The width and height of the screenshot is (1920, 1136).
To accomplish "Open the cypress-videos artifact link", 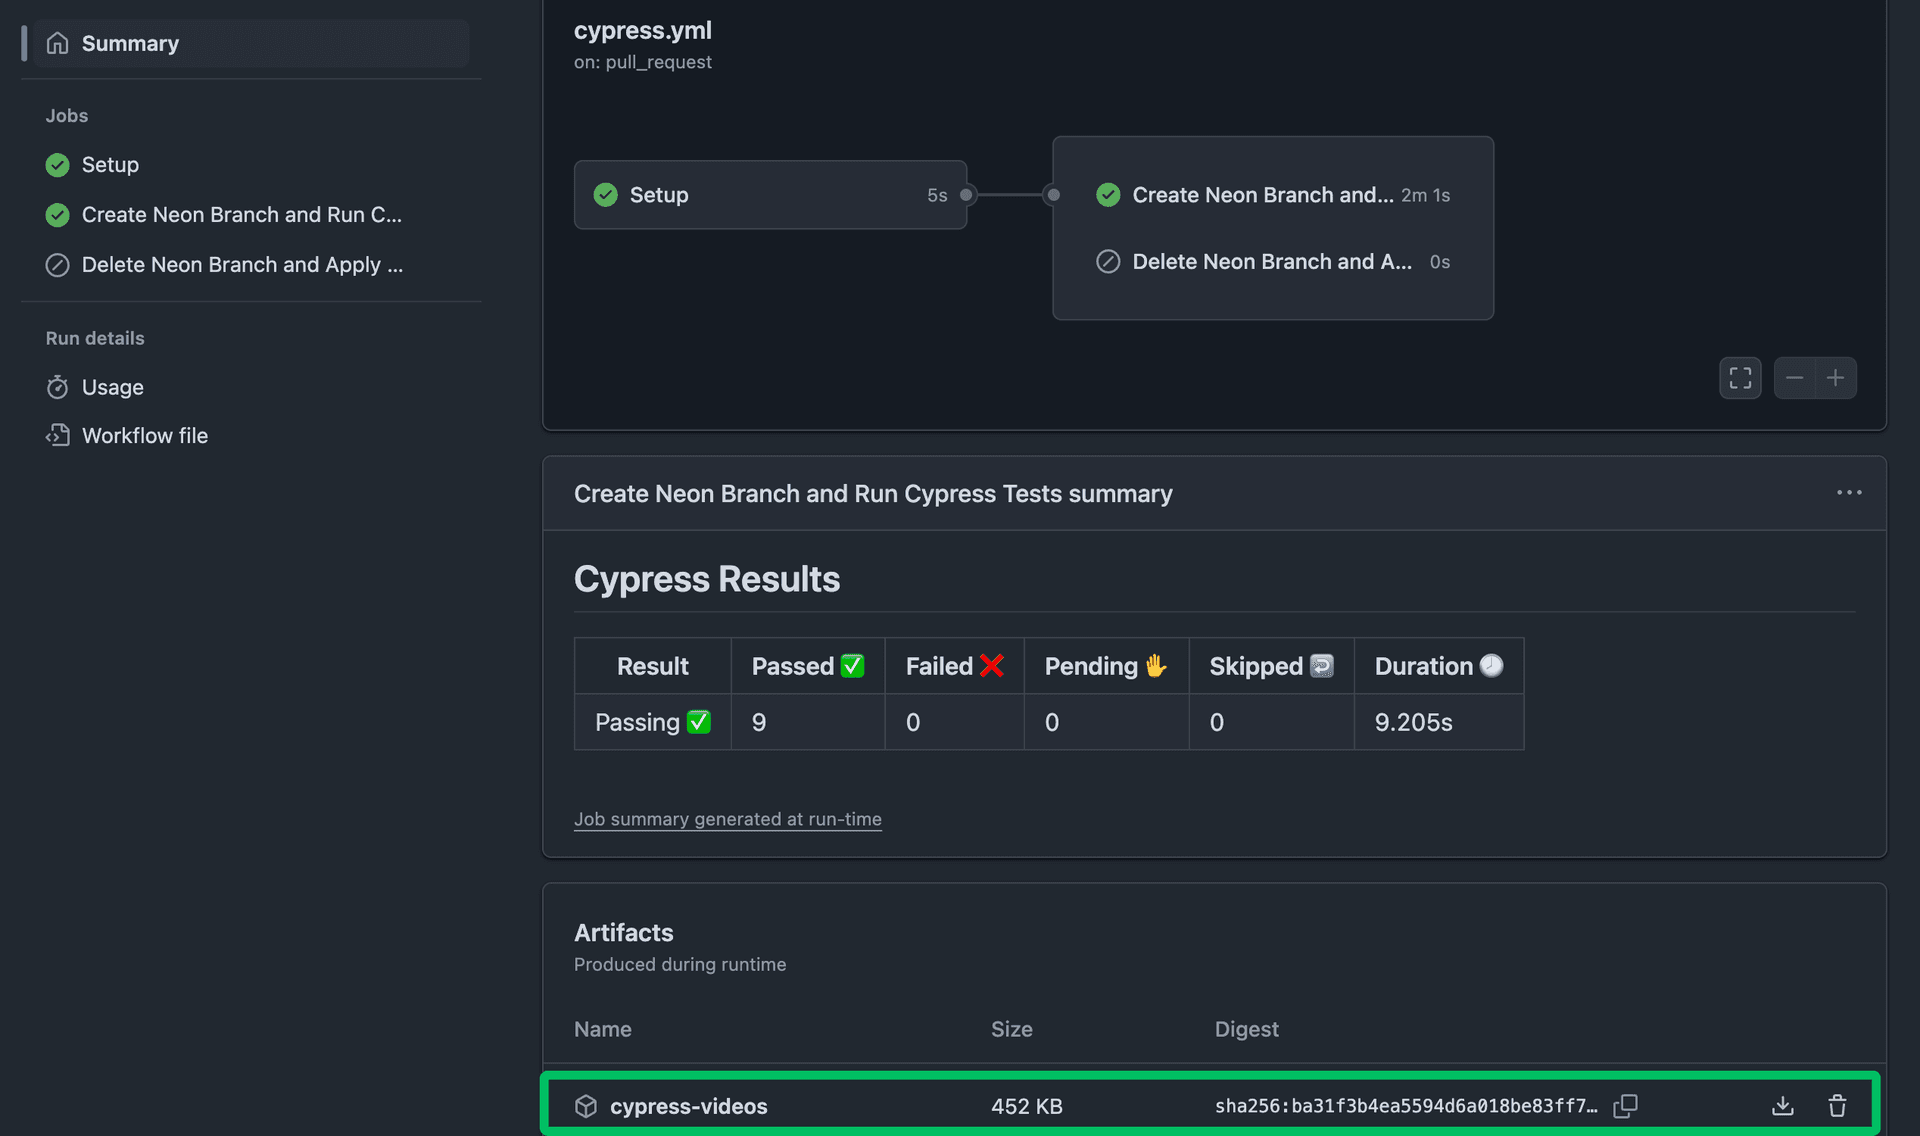I will click(x=688, y=1106).
